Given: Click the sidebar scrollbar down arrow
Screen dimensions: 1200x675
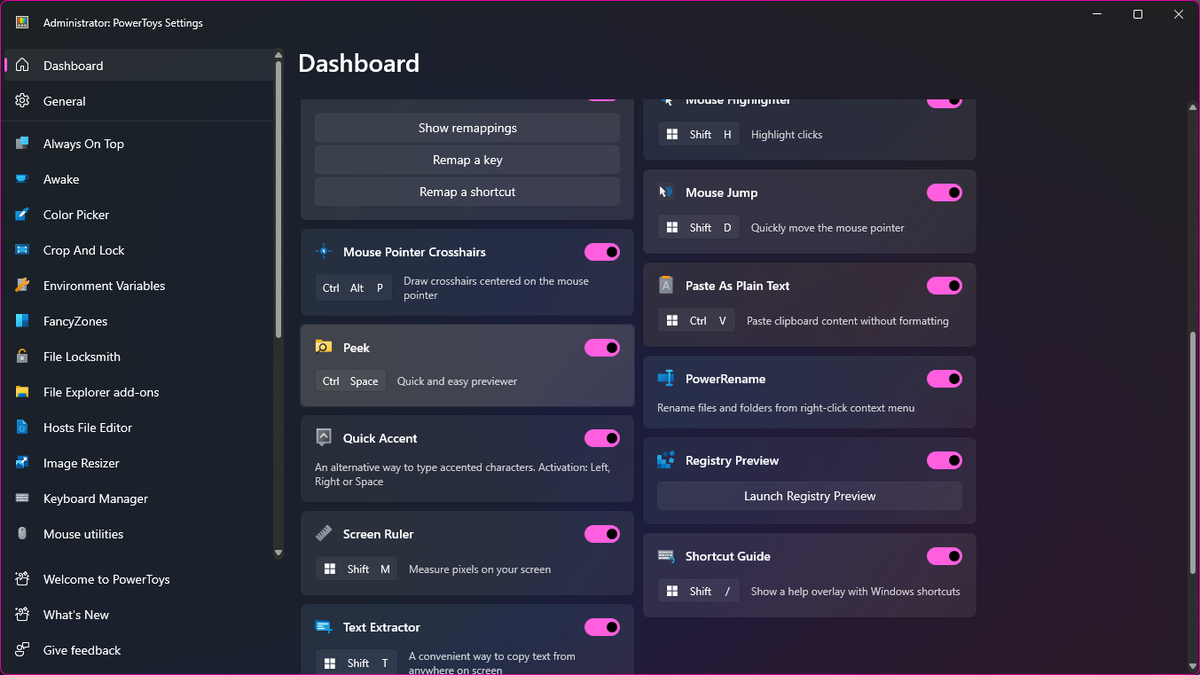Looking at the screenshot, I should [x=278, y=553].
